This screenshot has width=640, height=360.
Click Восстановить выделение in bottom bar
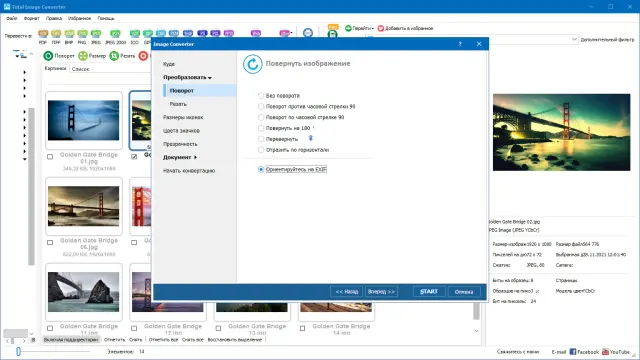[235, 340]
